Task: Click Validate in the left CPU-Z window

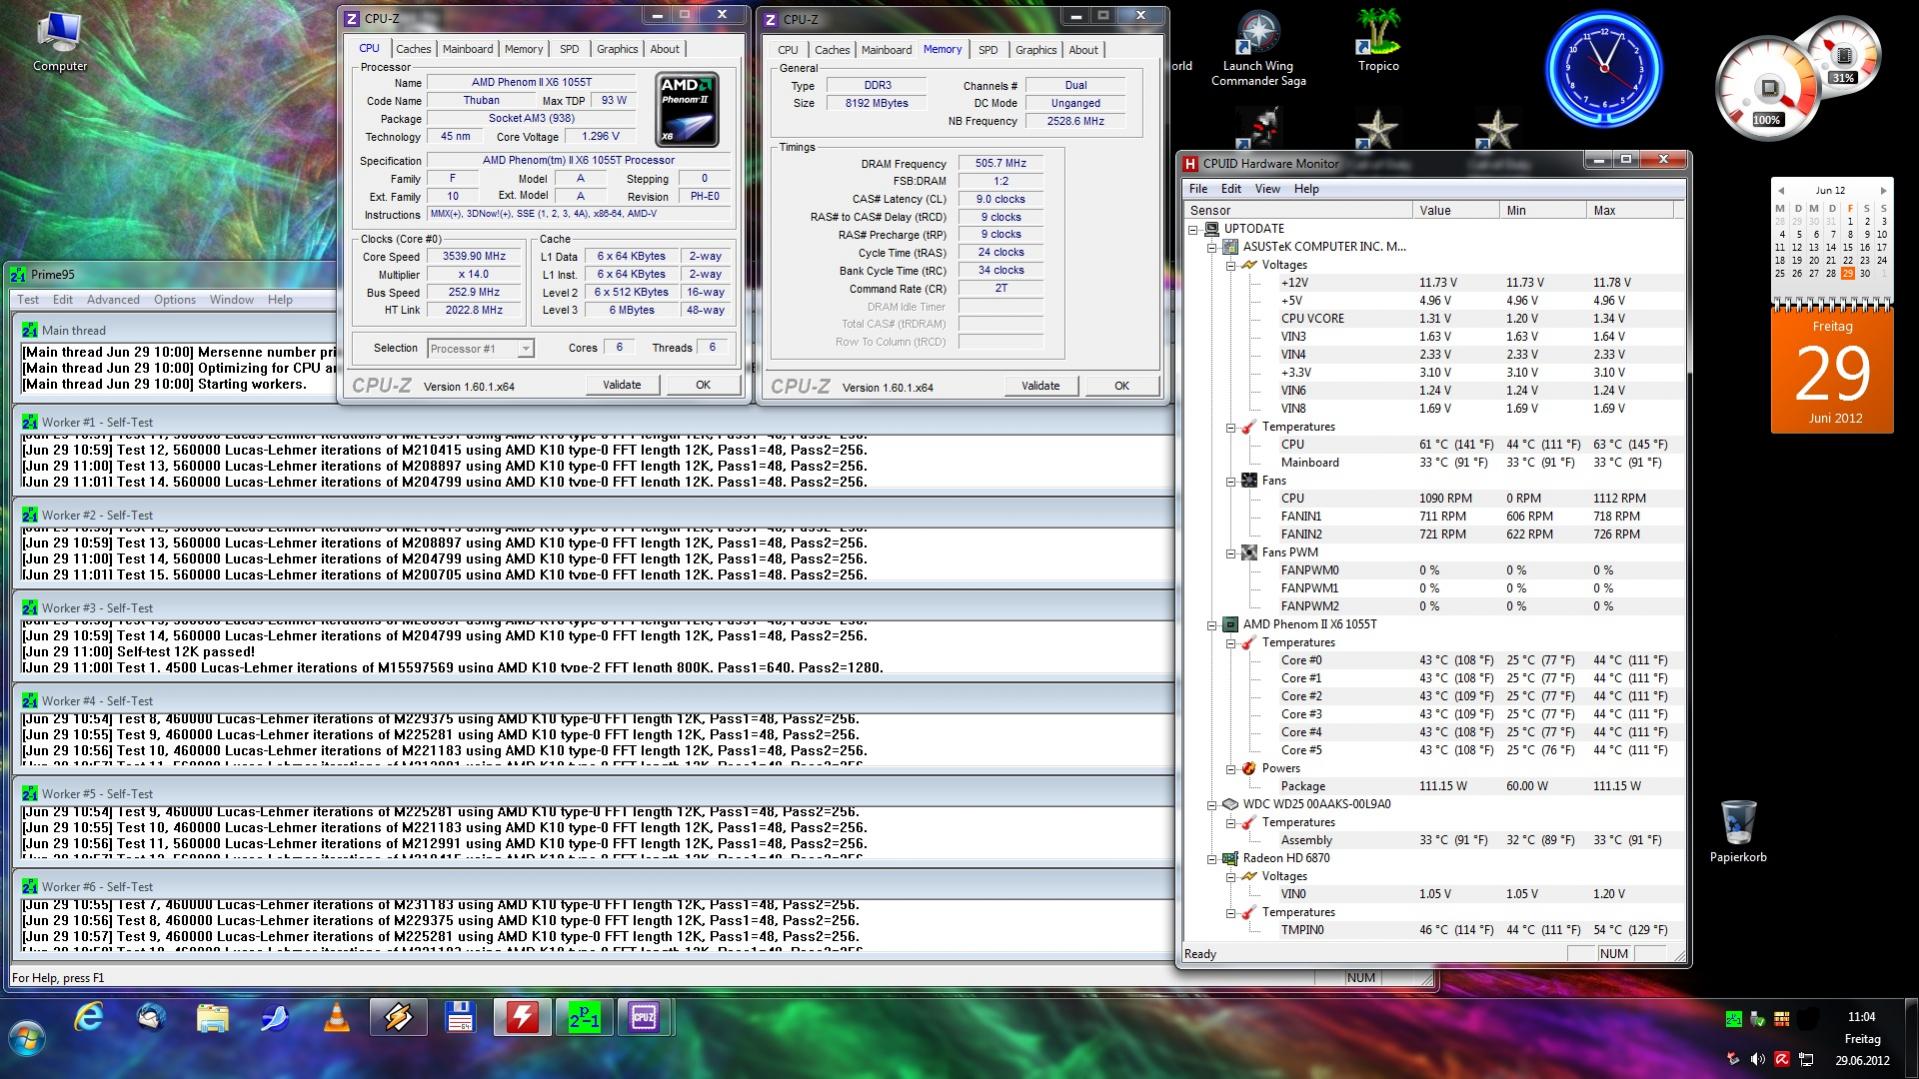Action: [622, 385]
